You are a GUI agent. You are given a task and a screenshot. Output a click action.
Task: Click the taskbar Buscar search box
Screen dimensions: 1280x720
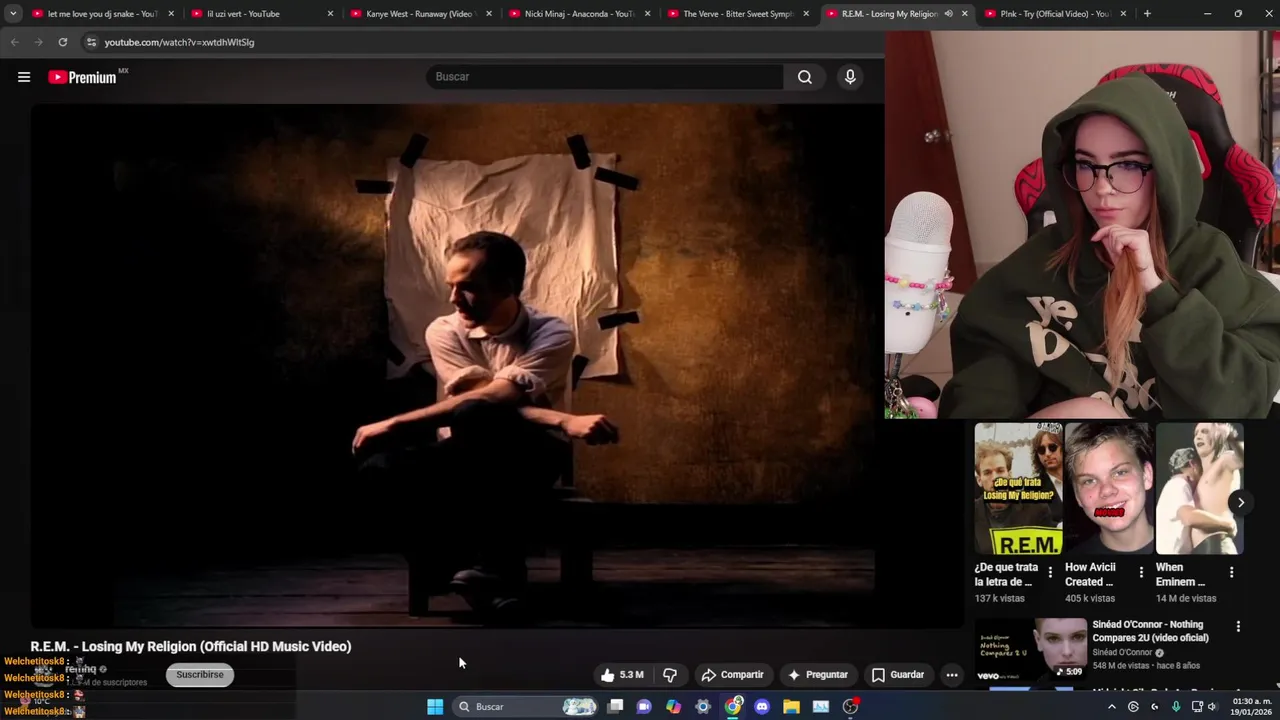(x=526, y=707)
